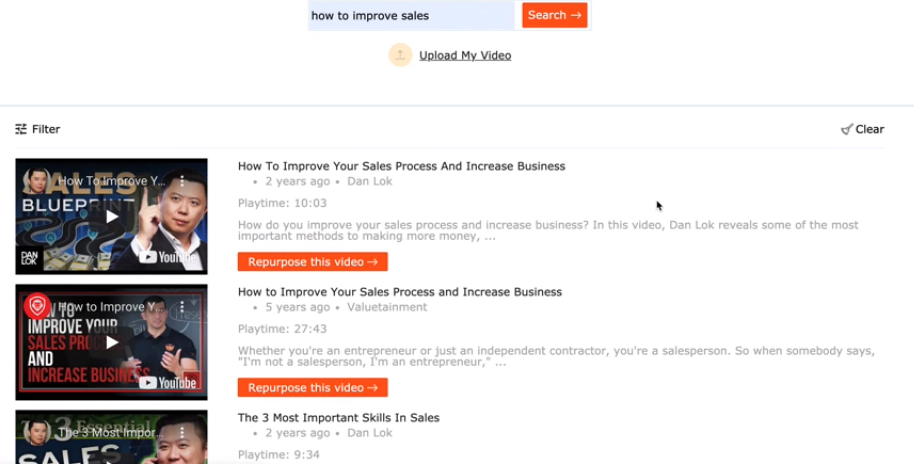The height and width of the screenshot is (464, 914).
Task: Click the Search button
Action: click(x=554, y=15)
